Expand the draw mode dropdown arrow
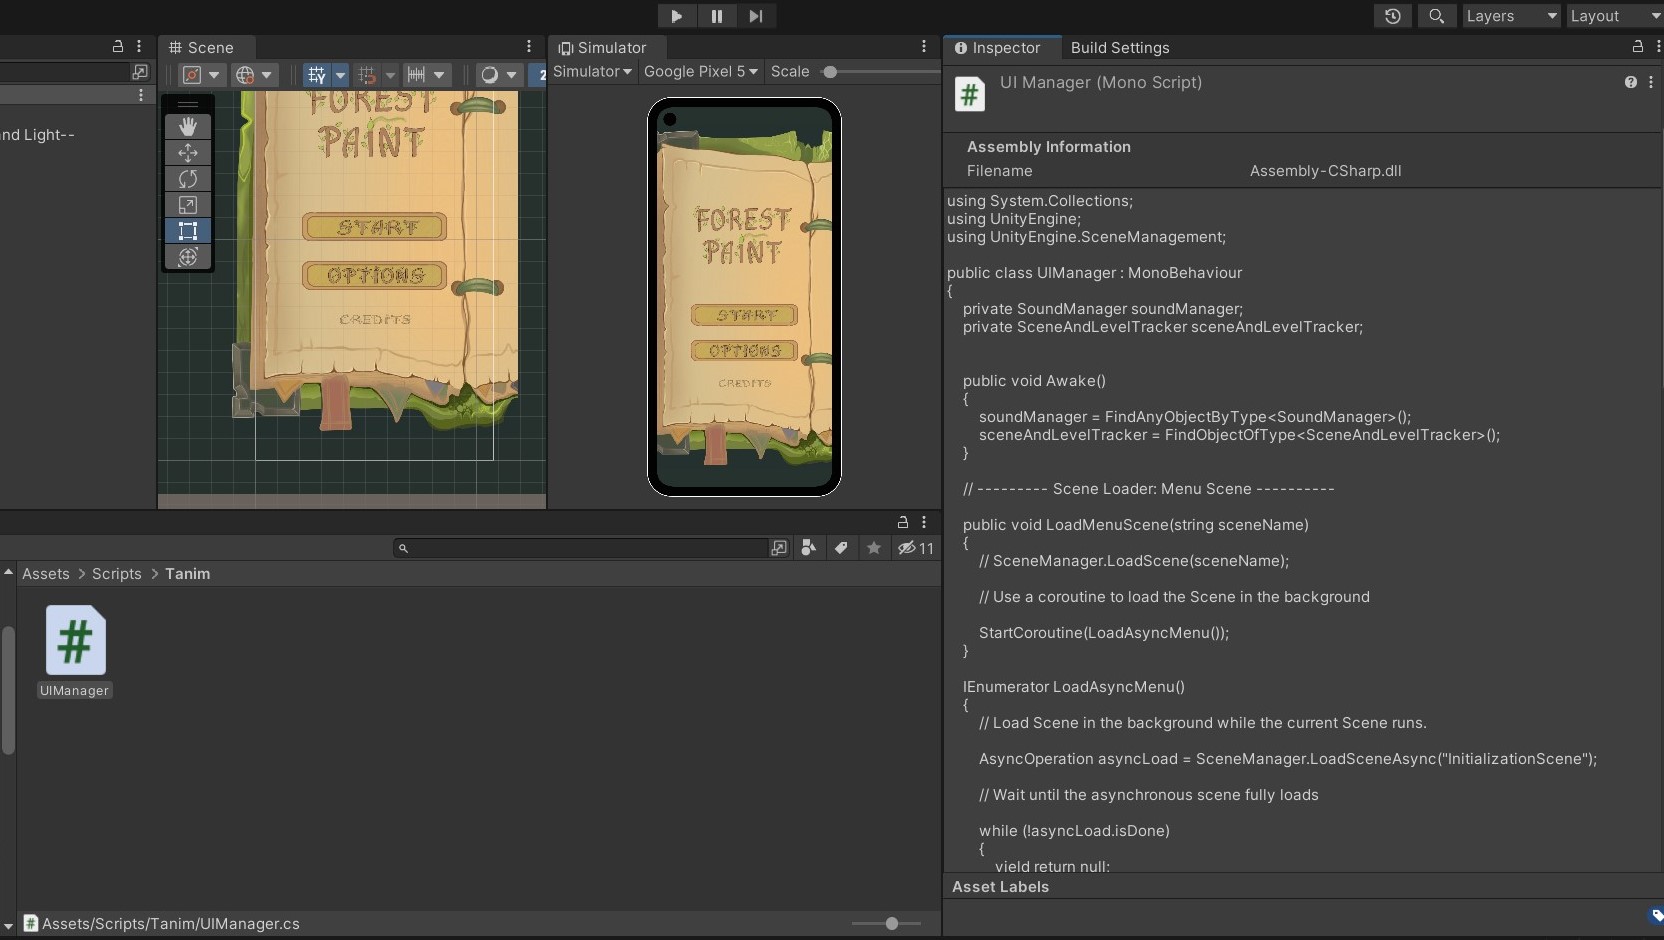 [512, 75]
